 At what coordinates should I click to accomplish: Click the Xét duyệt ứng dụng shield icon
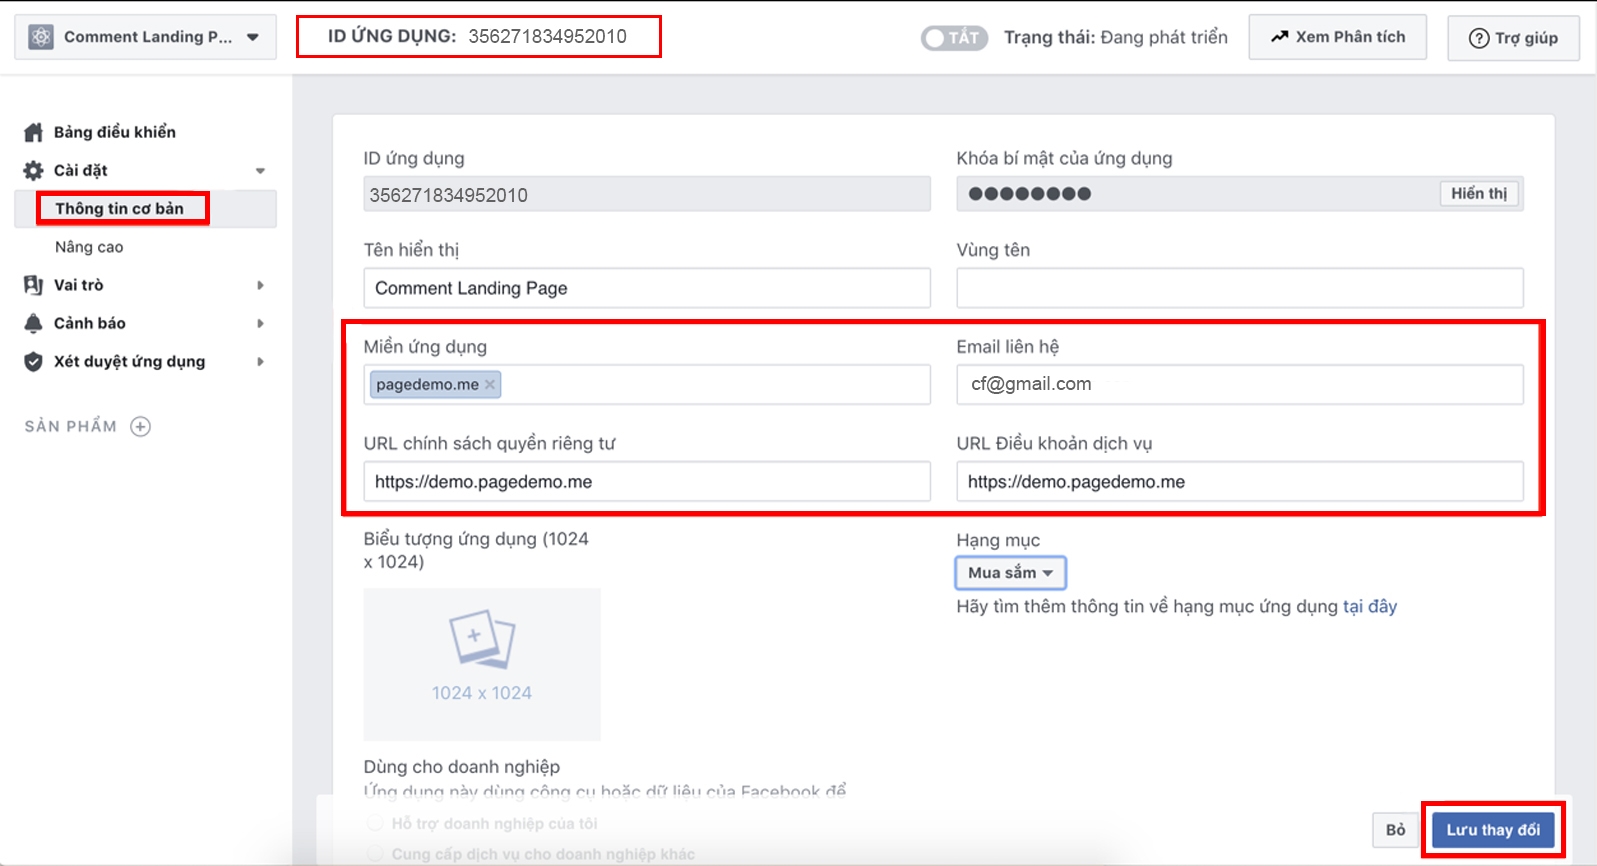click(33, 361)
